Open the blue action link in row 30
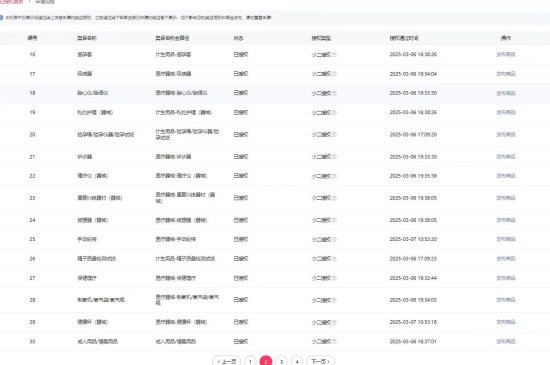 tap(506, 341)
